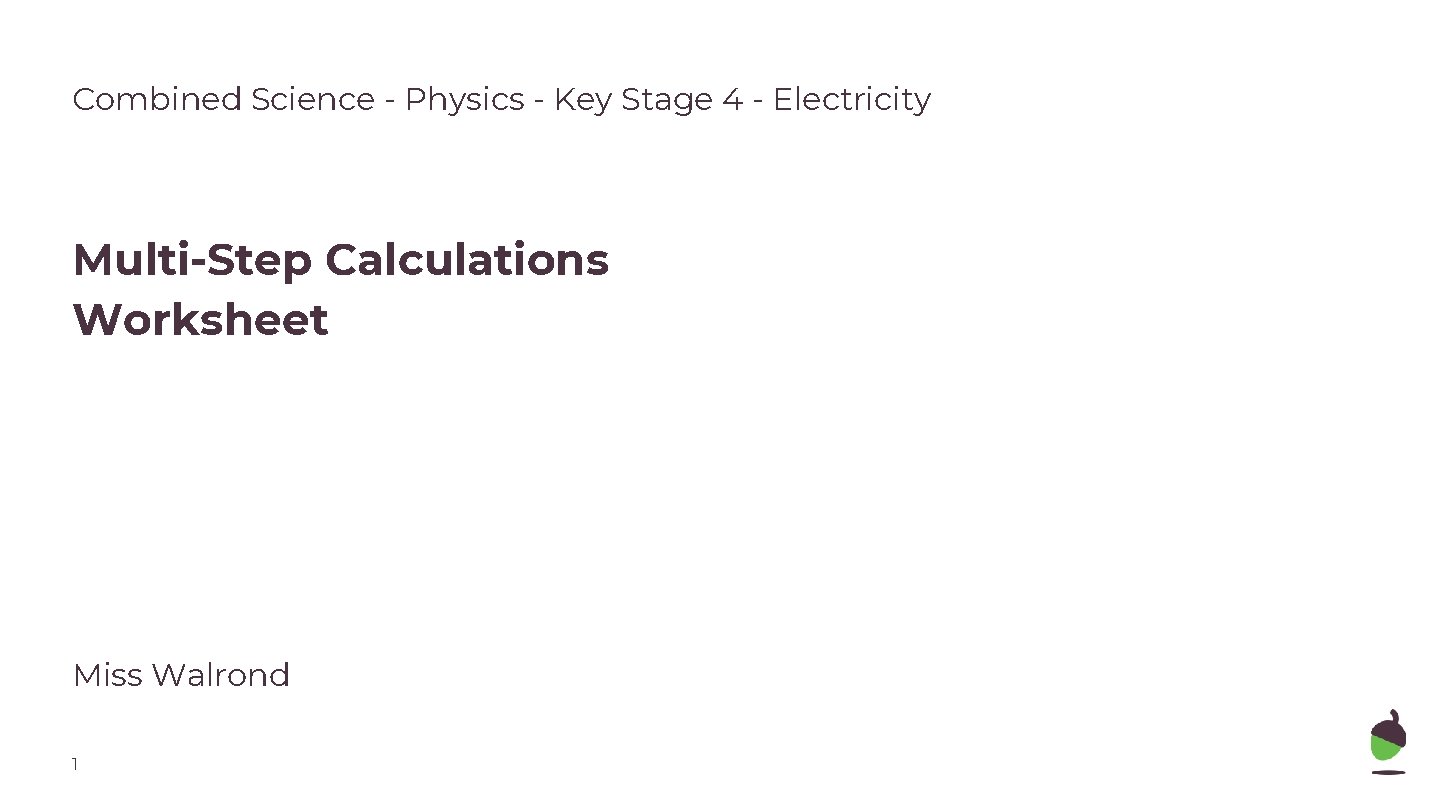The width and height of the screenshot is (1440, 810).
Task: Click the dash between Physics and Key
Action: [539, 102]
